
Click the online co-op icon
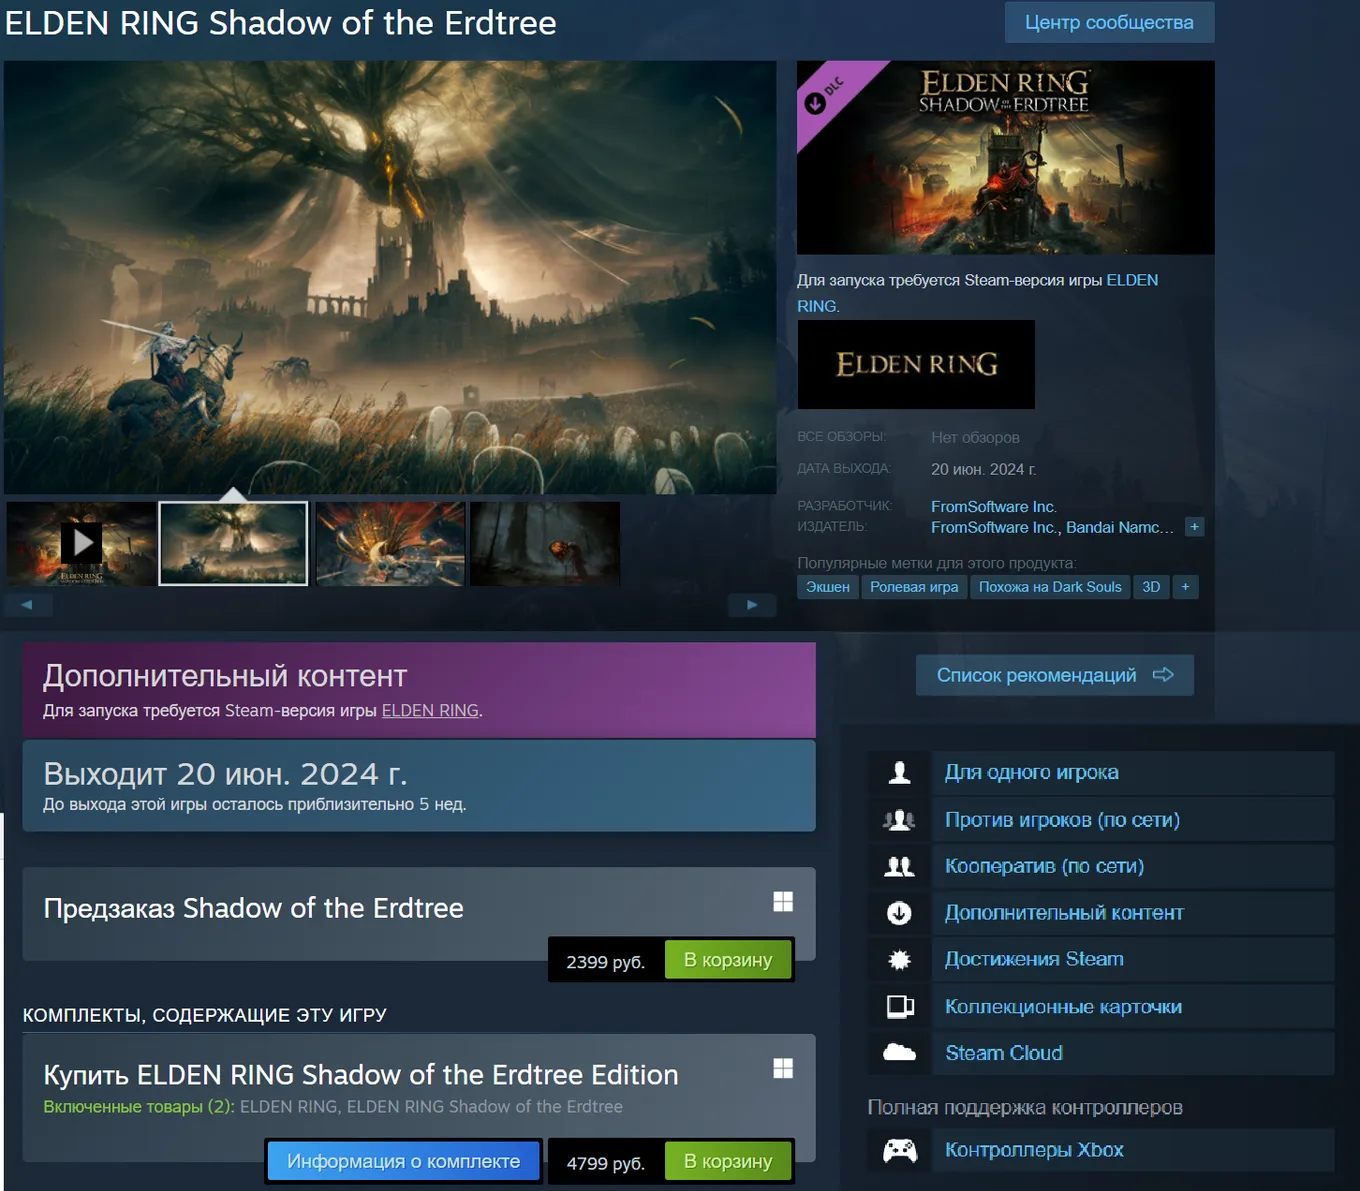[x=899, y=866]
